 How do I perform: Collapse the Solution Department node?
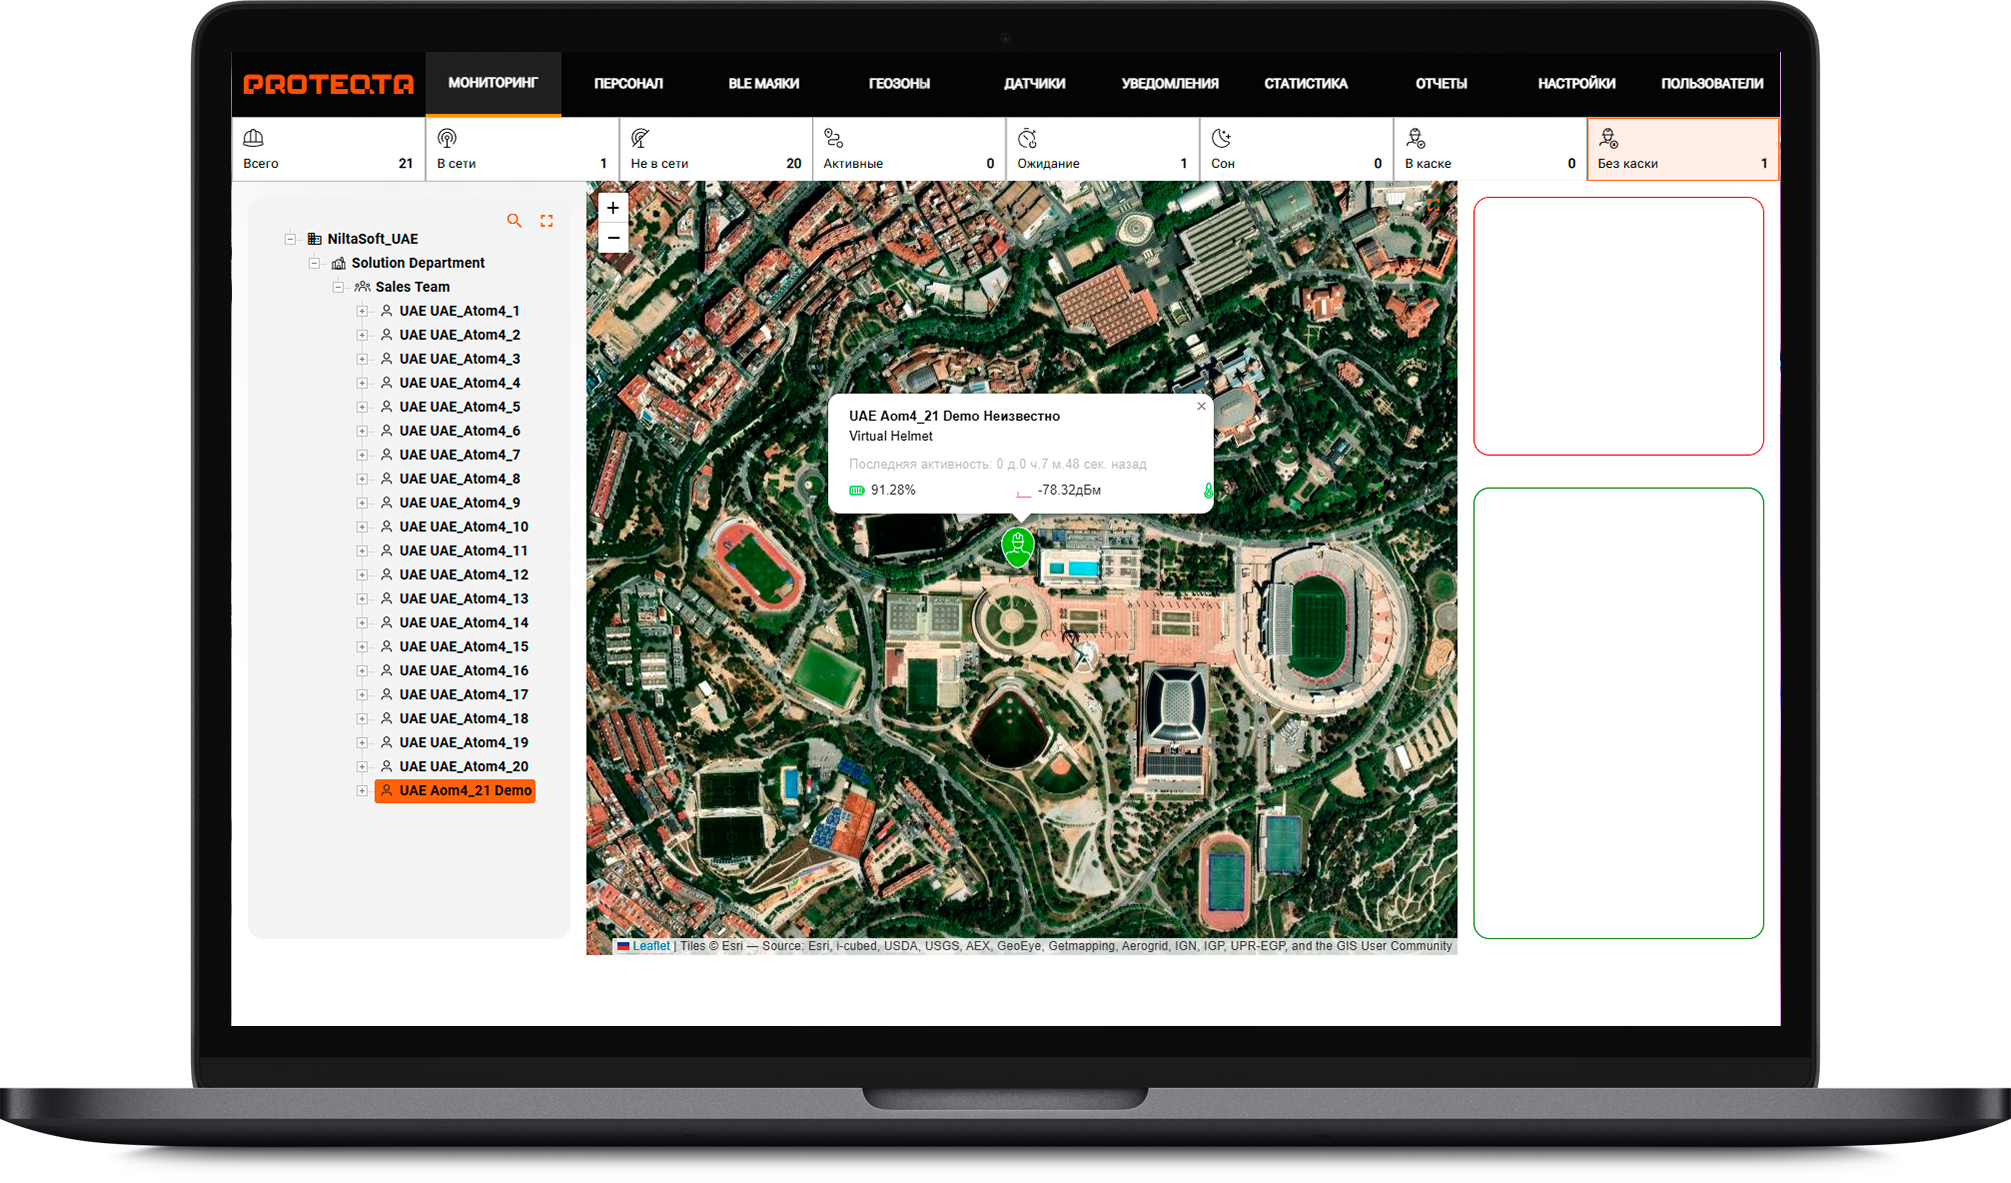pyautogui.click(x=314, y=263)
